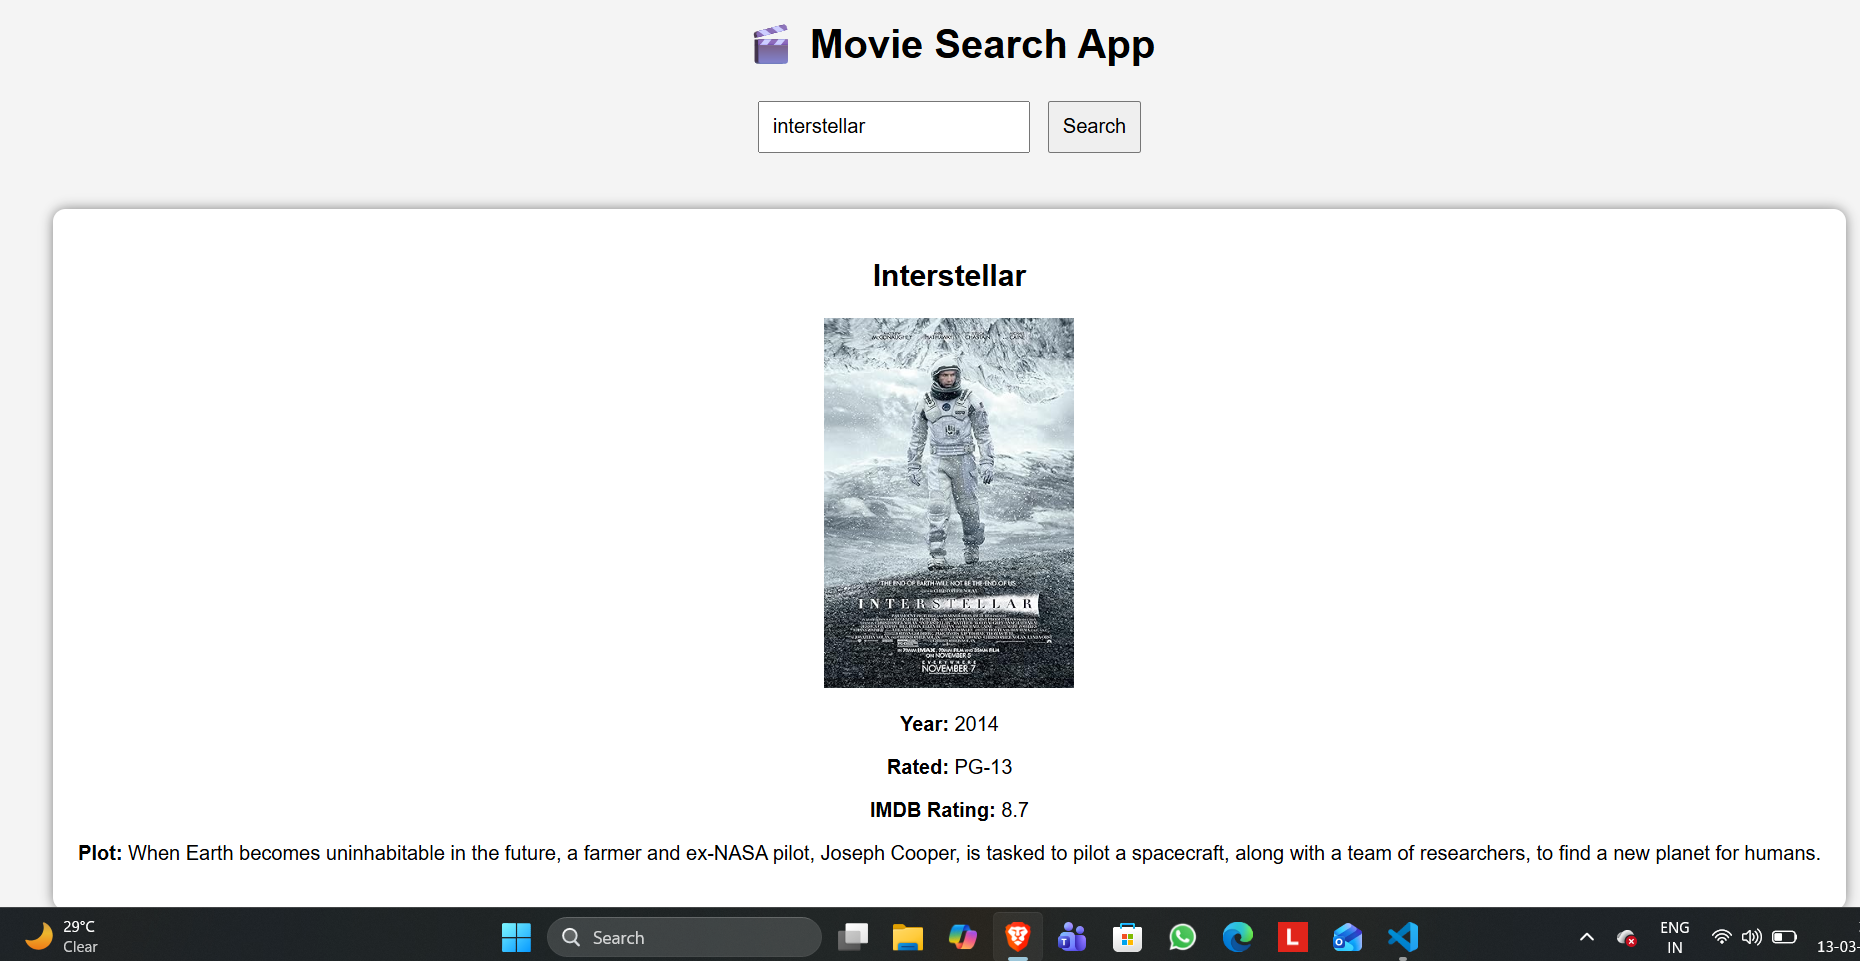Select the Year: 2014 text
This screenshot has height=961, width=1860.
[949, 724]
